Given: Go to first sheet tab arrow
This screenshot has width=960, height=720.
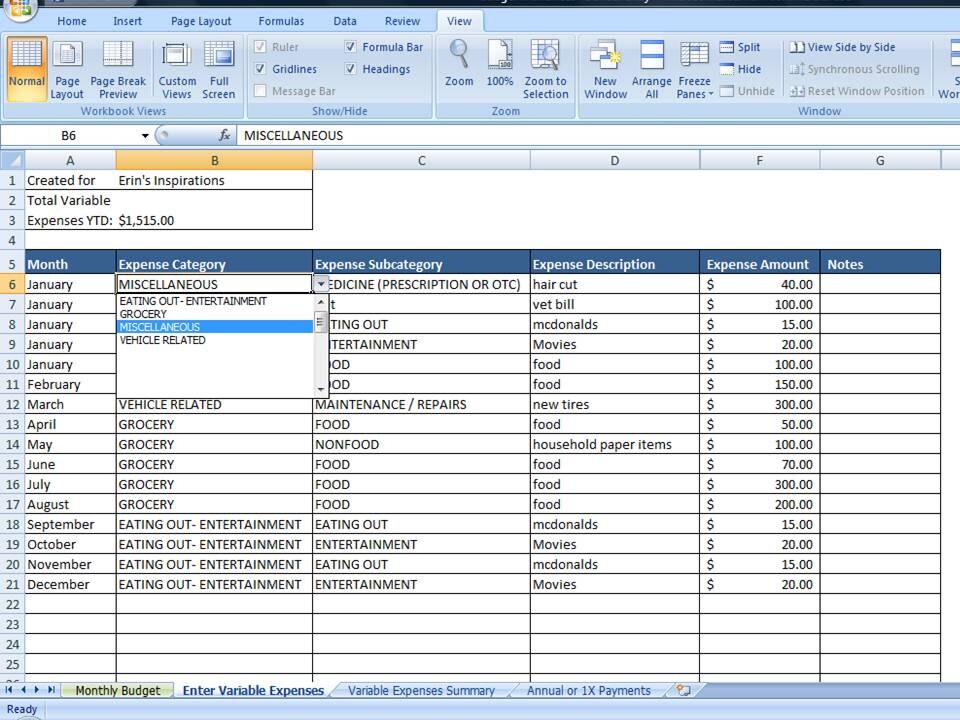Looking at the screenshot, I should pos(9,690).
